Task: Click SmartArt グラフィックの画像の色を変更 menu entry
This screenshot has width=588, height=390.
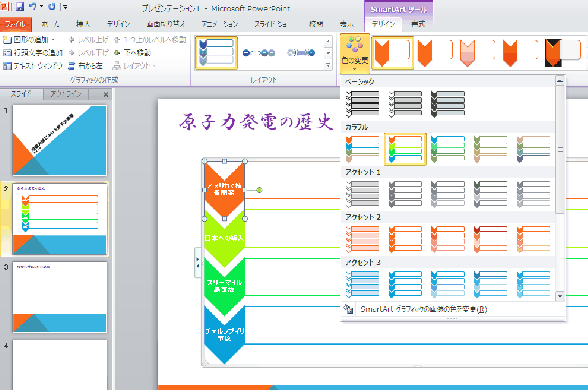Action: coord(453,309)
